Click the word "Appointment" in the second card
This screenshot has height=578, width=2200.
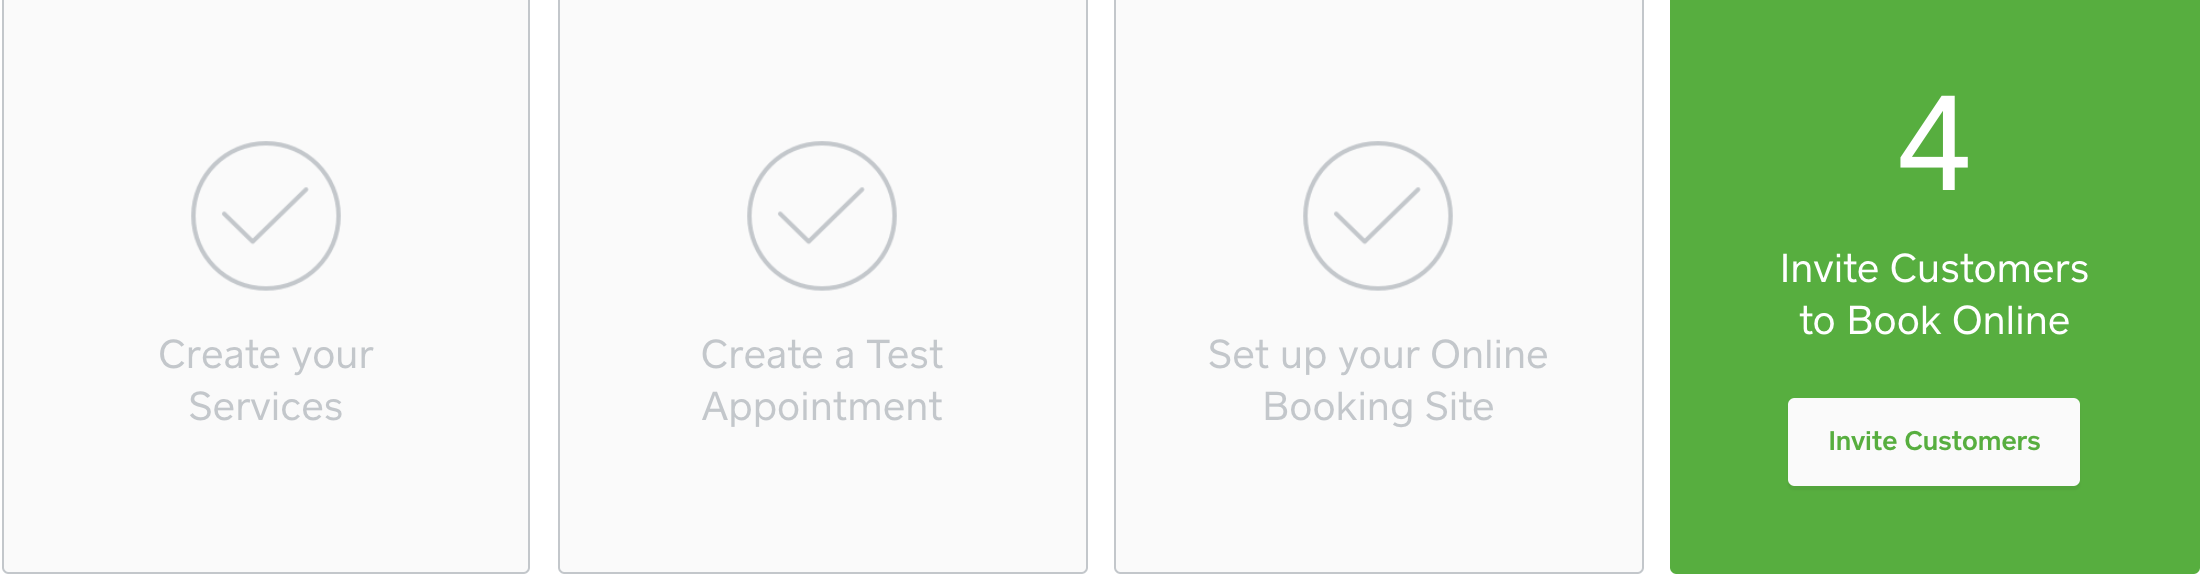click(x=822, y=407)
